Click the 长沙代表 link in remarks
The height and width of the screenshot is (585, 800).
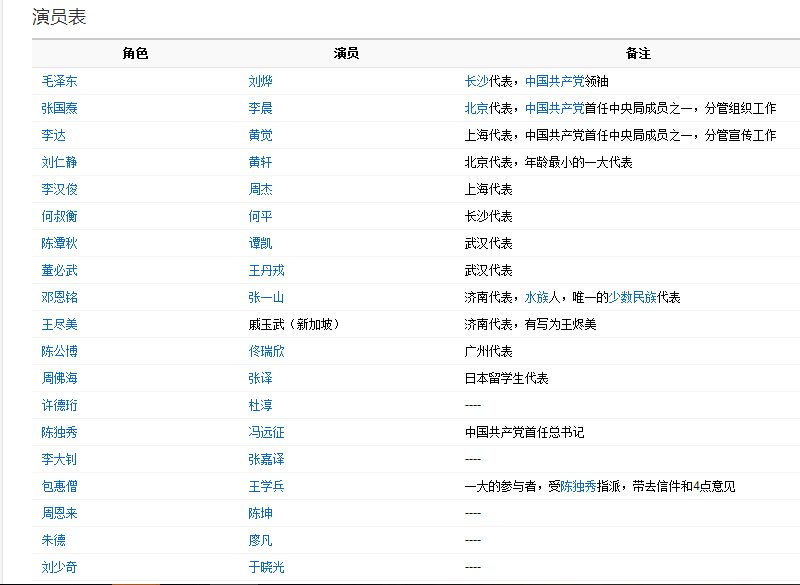(477, 81)
